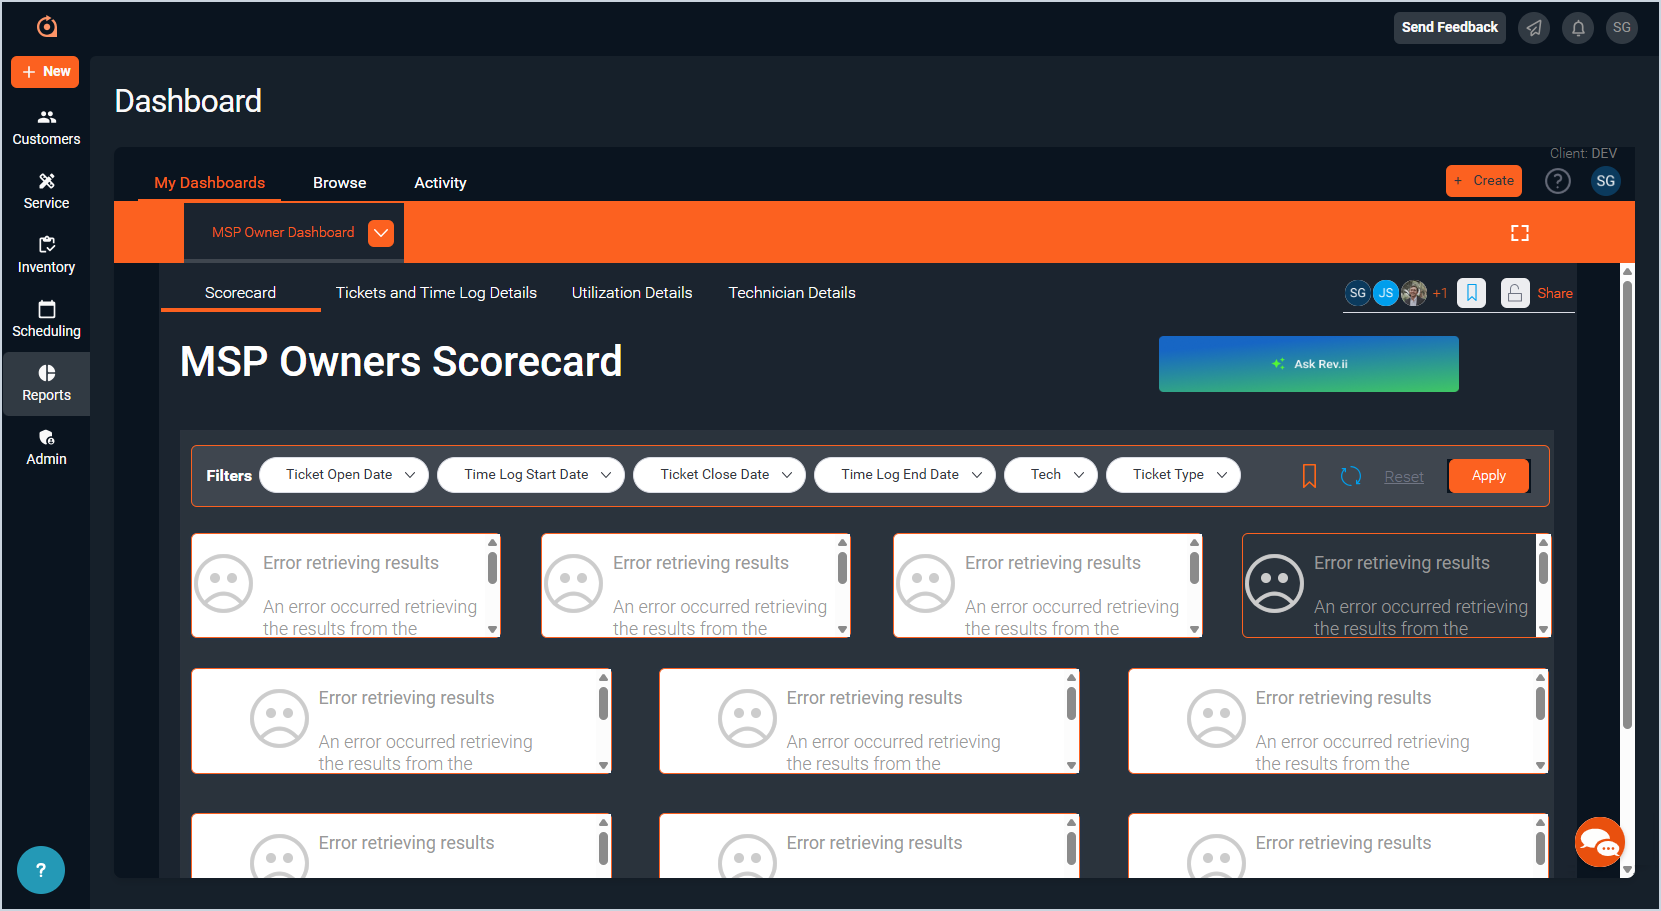Screen dimensions: 1661x911
Task: Click the blue help question-mark bubble
Action: click(x=41, y=870)
